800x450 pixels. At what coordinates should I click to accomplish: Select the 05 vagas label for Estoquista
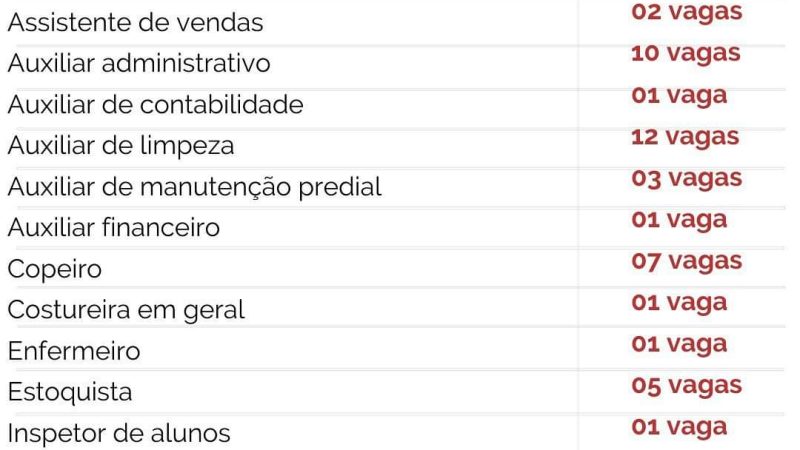[x=686, y=386]
